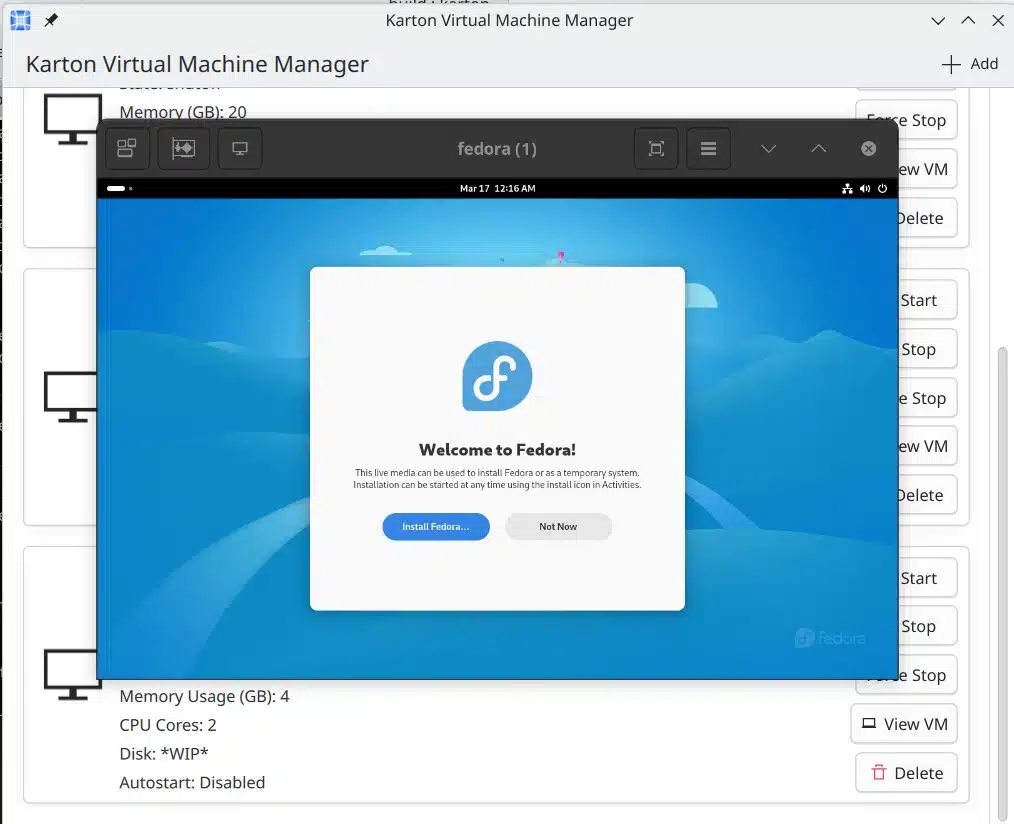Click View VM button in last card
This screenshot has width=1014, height=824.
[x=904, y=724]
